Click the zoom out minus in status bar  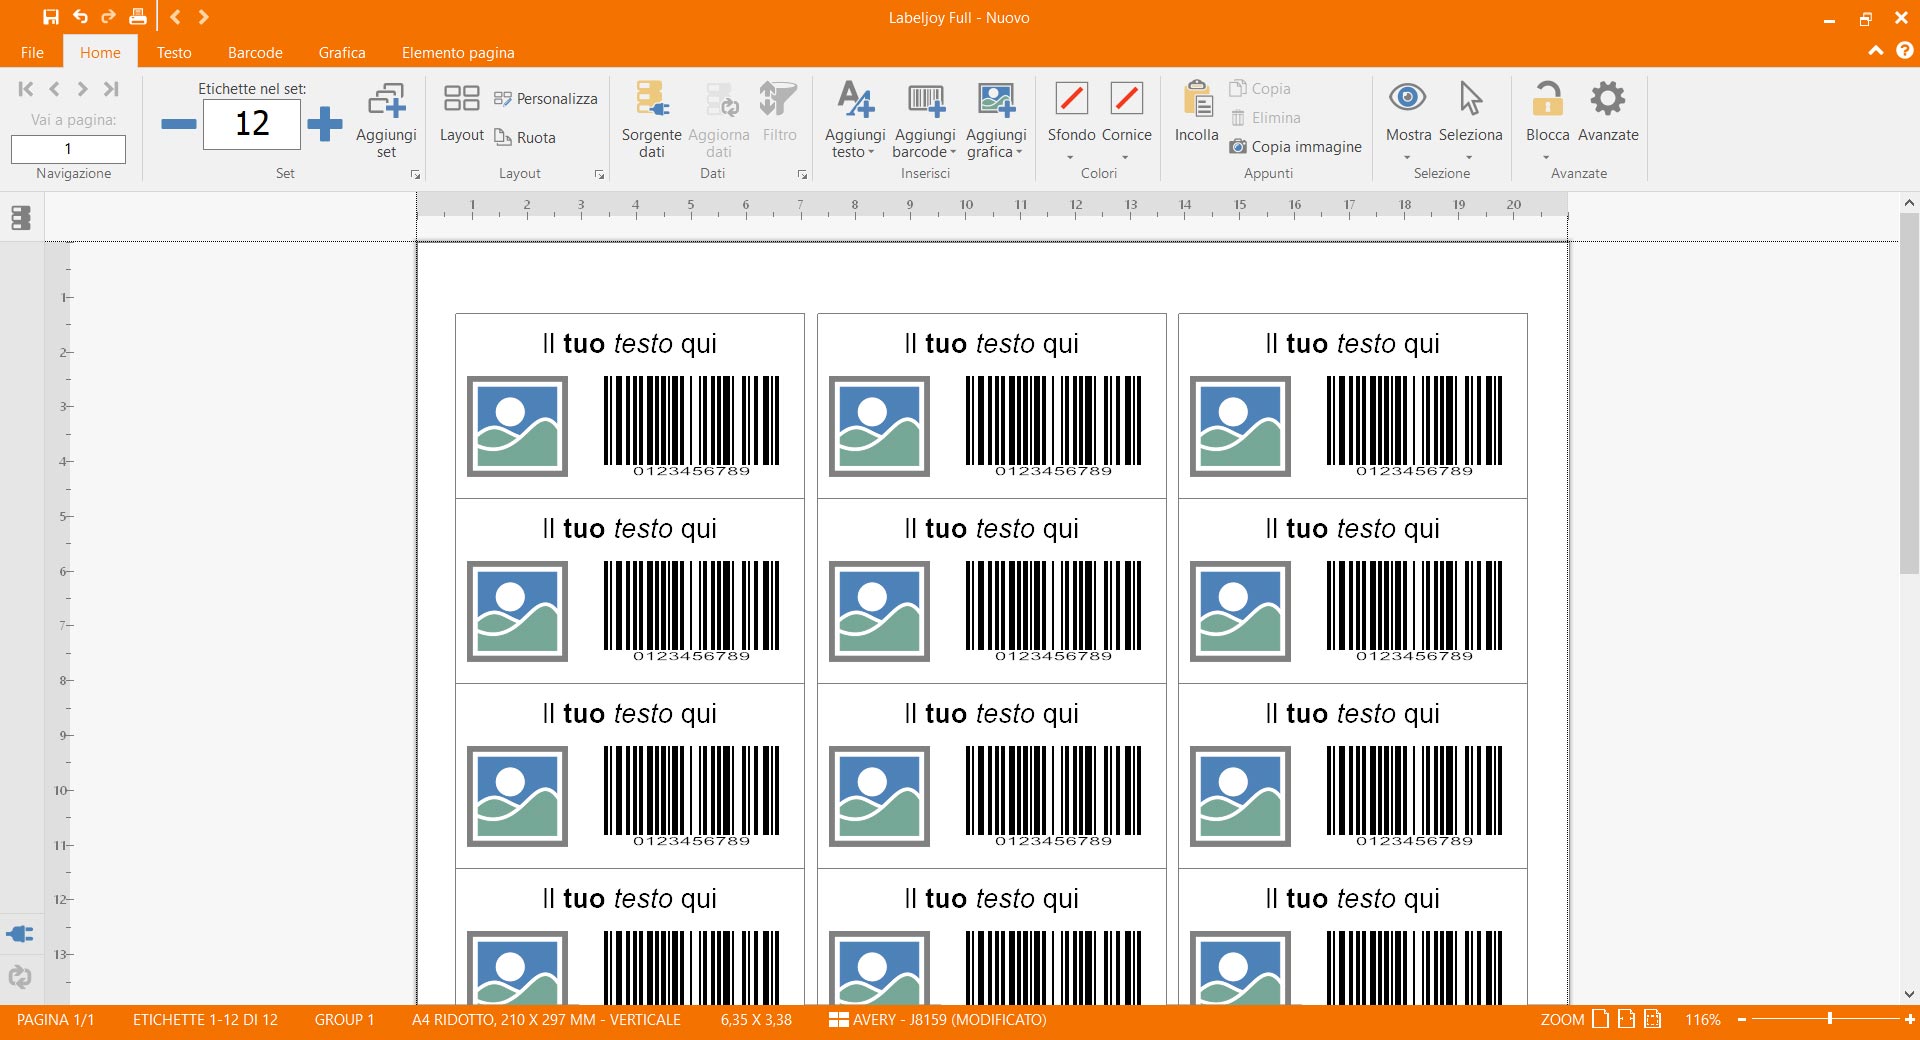point(1742,1019)
